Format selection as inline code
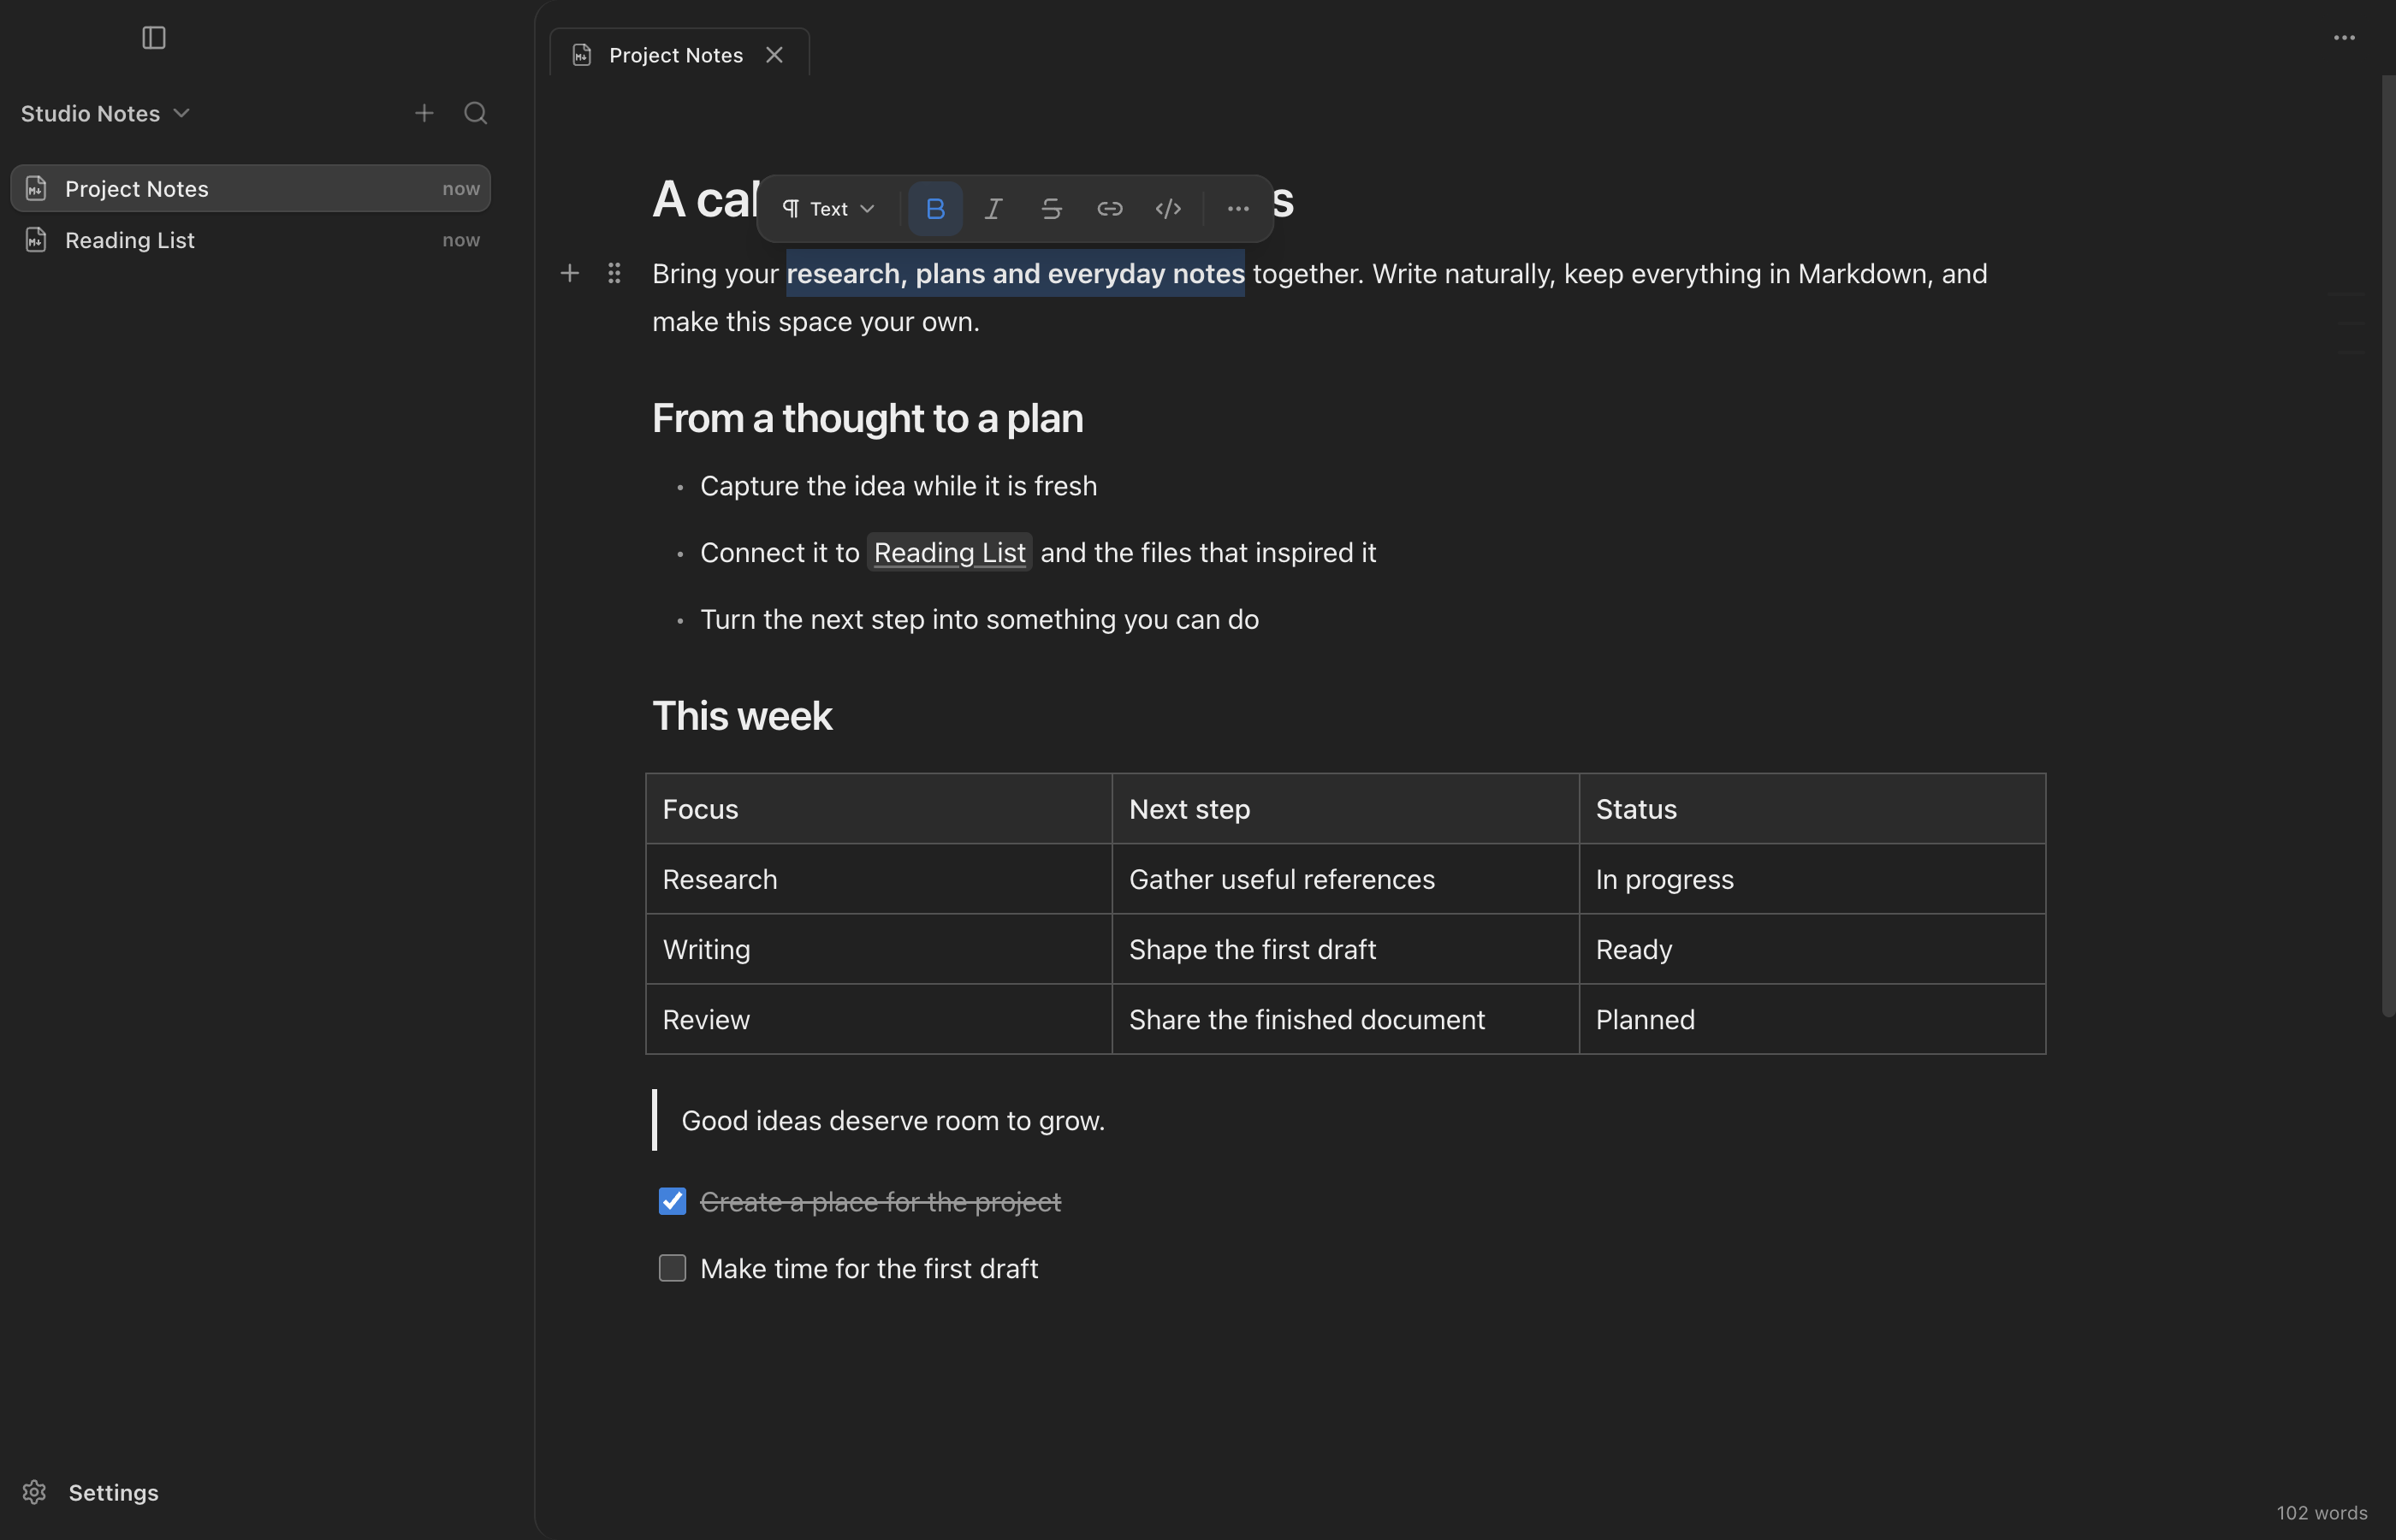The image size is (2396, 1540). point(1168,208)
